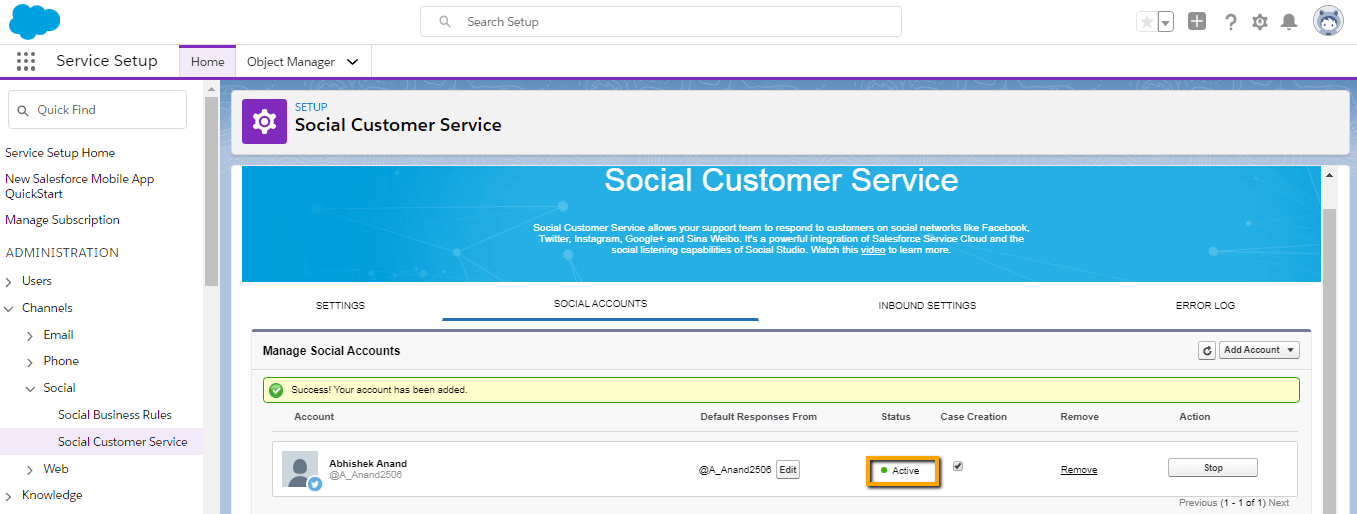Click the Search Setup field

[x=660, y=22]
